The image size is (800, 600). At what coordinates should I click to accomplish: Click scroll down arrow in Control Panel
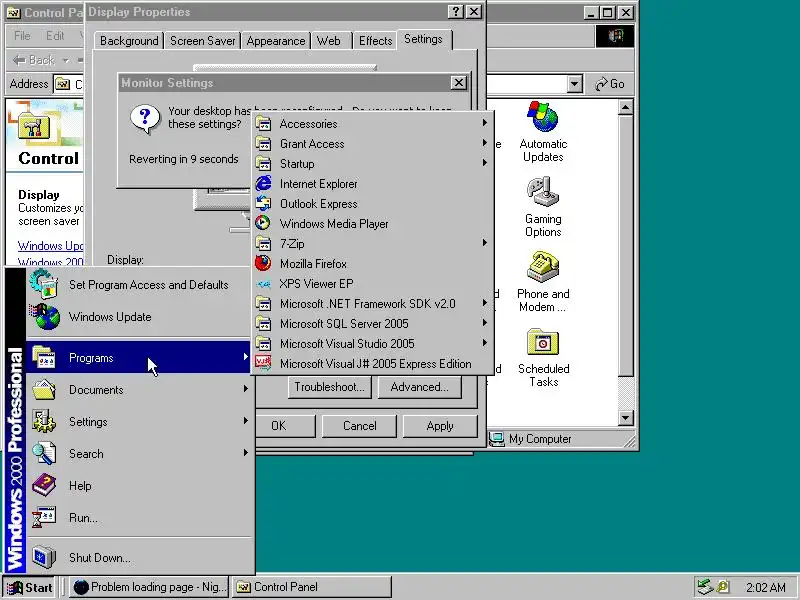626,418
